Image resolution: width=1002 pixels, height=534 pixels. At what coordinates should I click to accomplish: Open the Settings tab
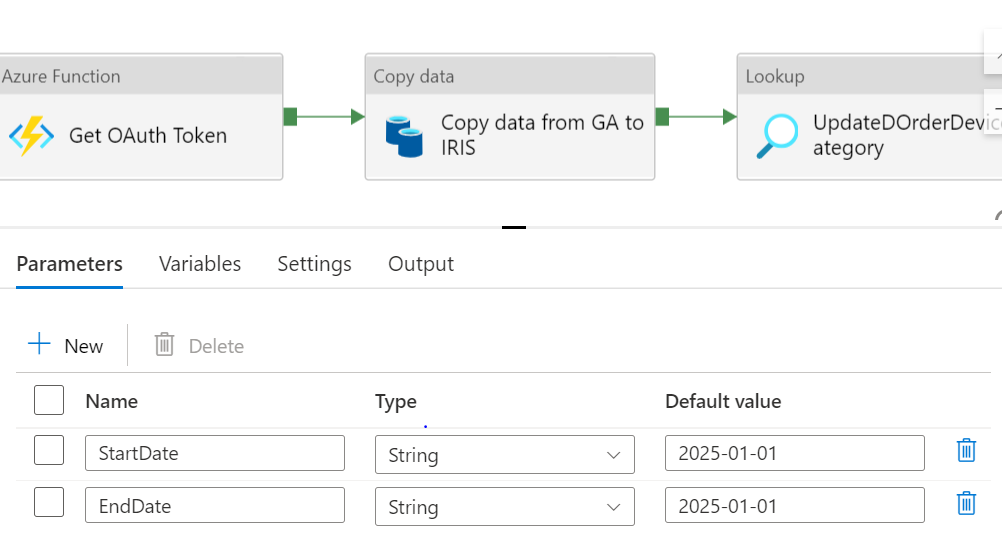pyautogui.click(x=314, y=264)
